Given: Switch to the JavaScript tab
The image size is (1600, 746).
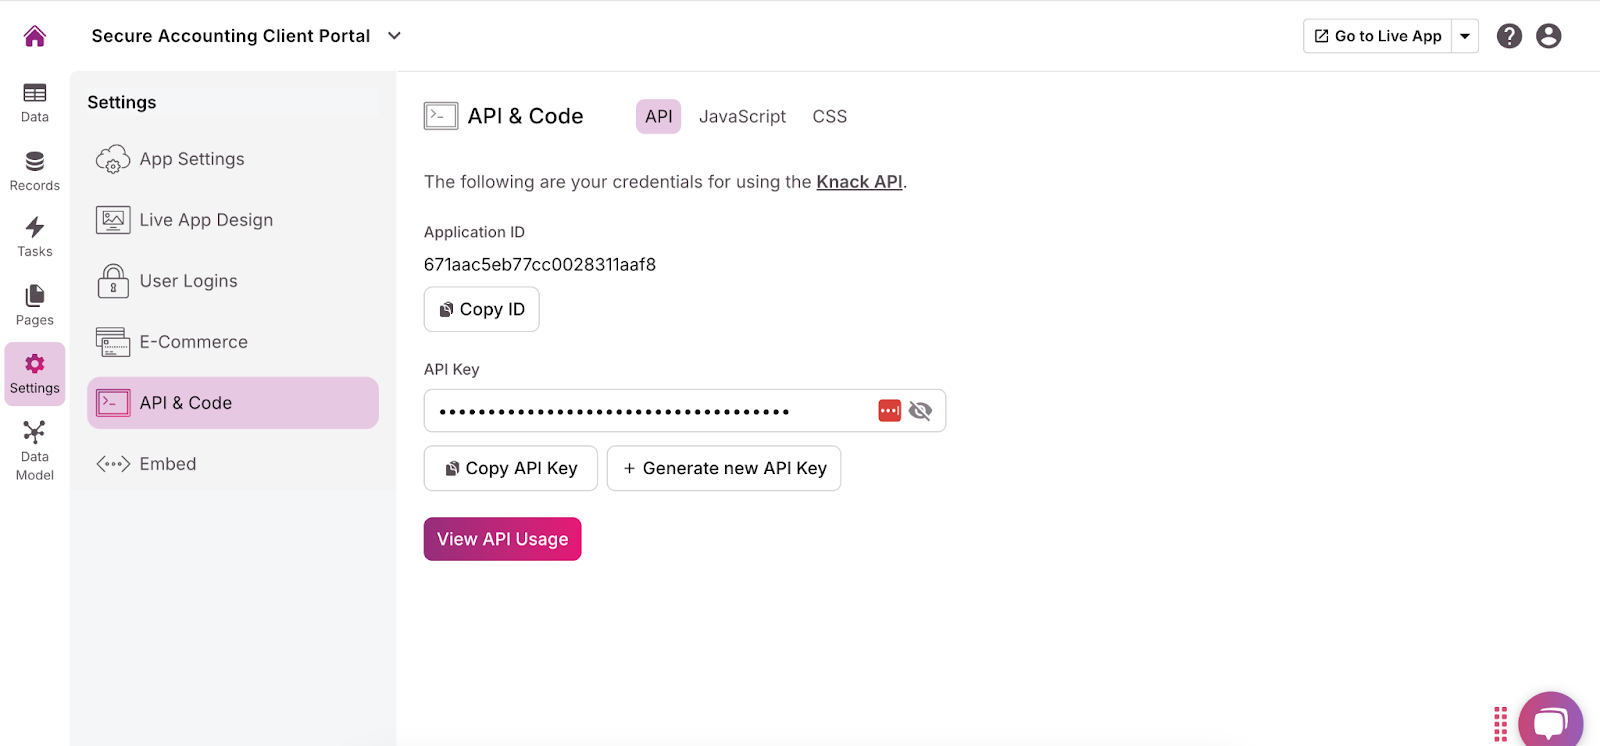Looking at the screenshot, I should pyautogui.click(x=742, y=117).
